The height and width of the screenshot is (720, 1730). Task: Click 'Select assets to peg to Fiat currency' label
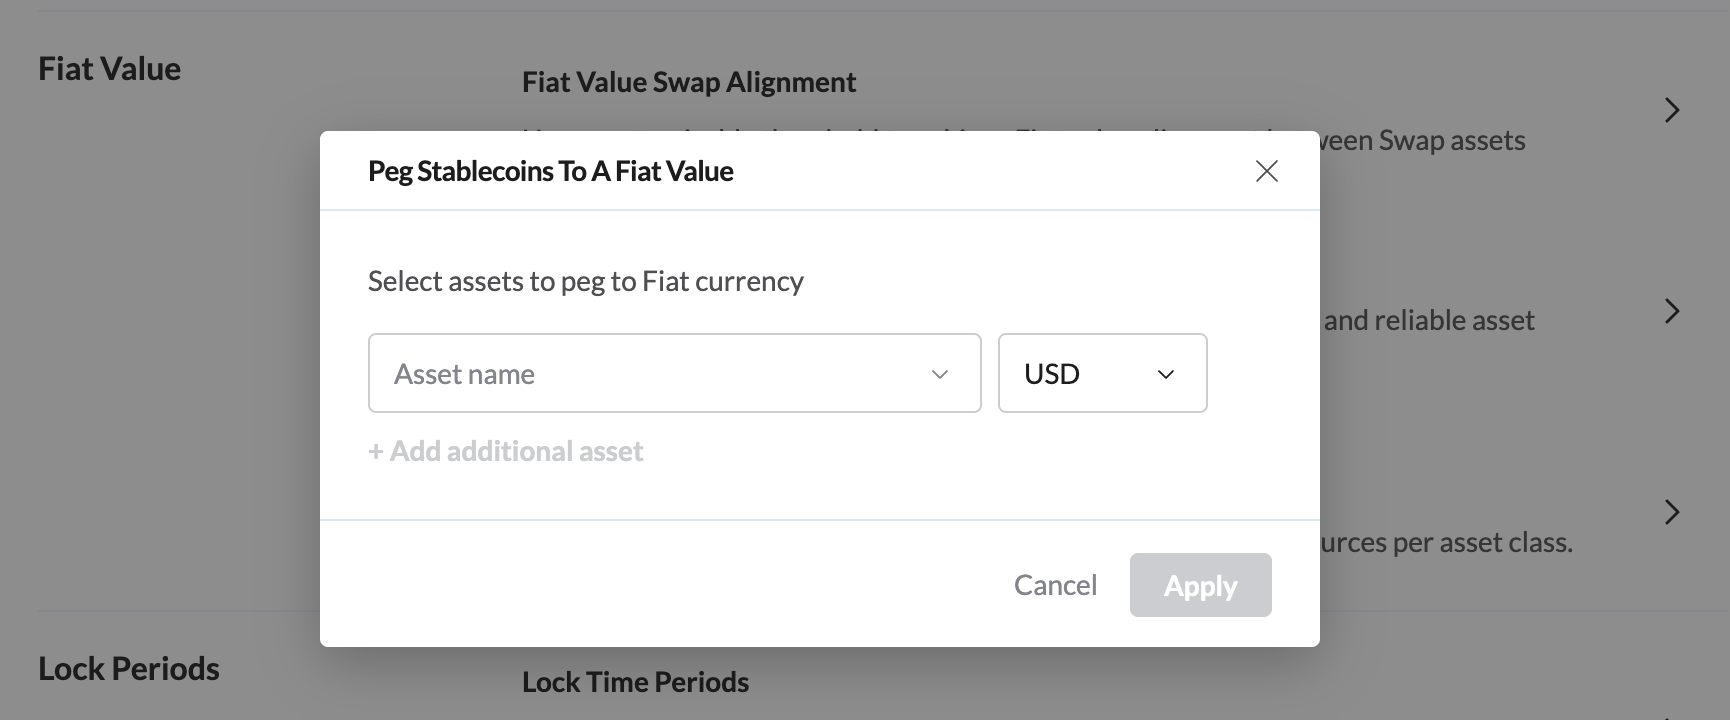(x=585, y=281)
